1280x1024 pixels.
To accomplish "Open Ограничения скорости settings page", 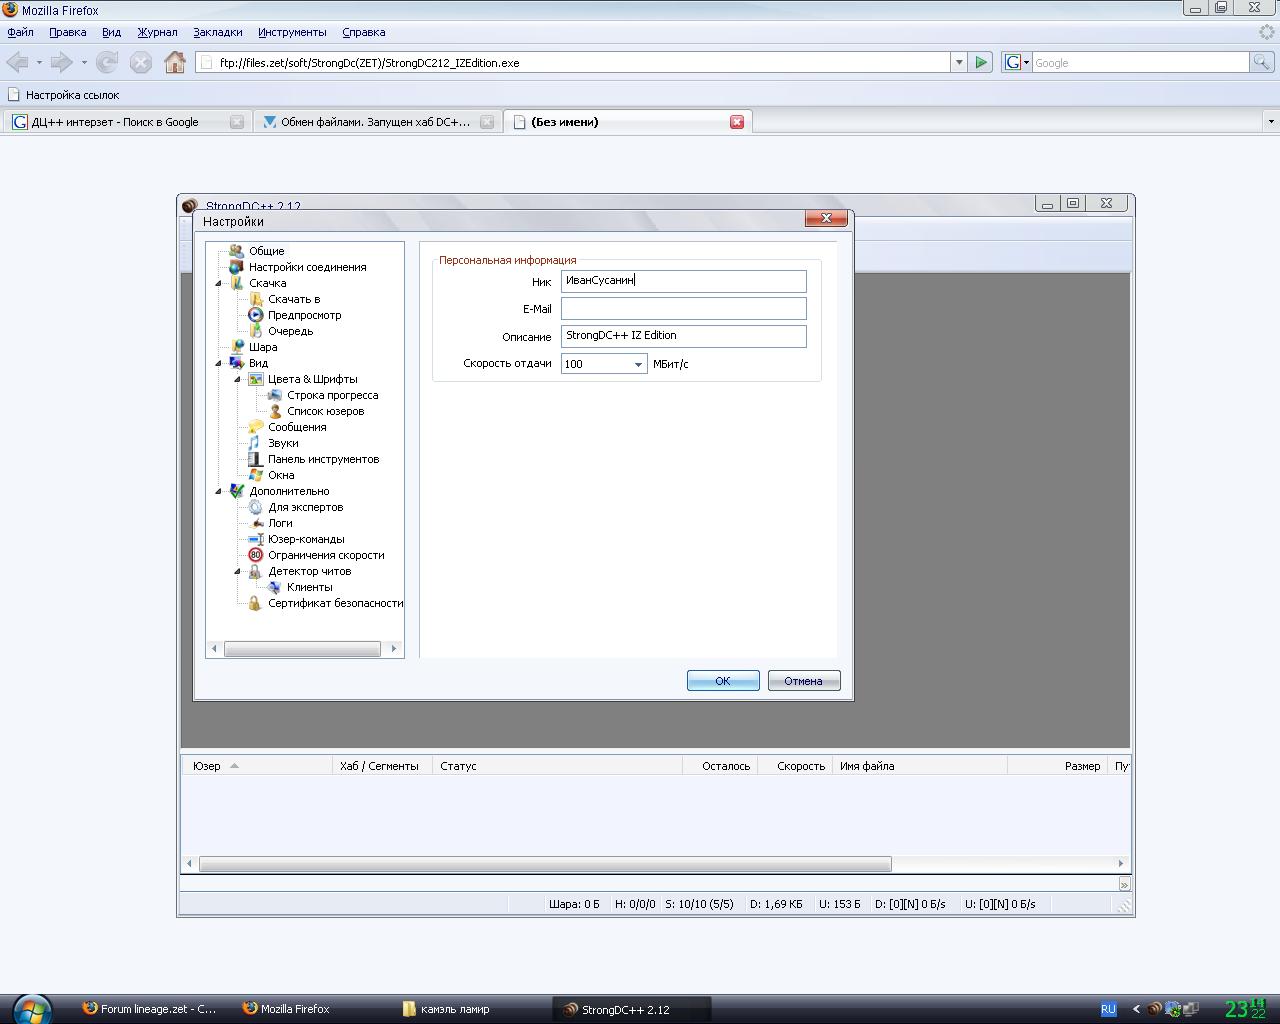I will [325, 555].
